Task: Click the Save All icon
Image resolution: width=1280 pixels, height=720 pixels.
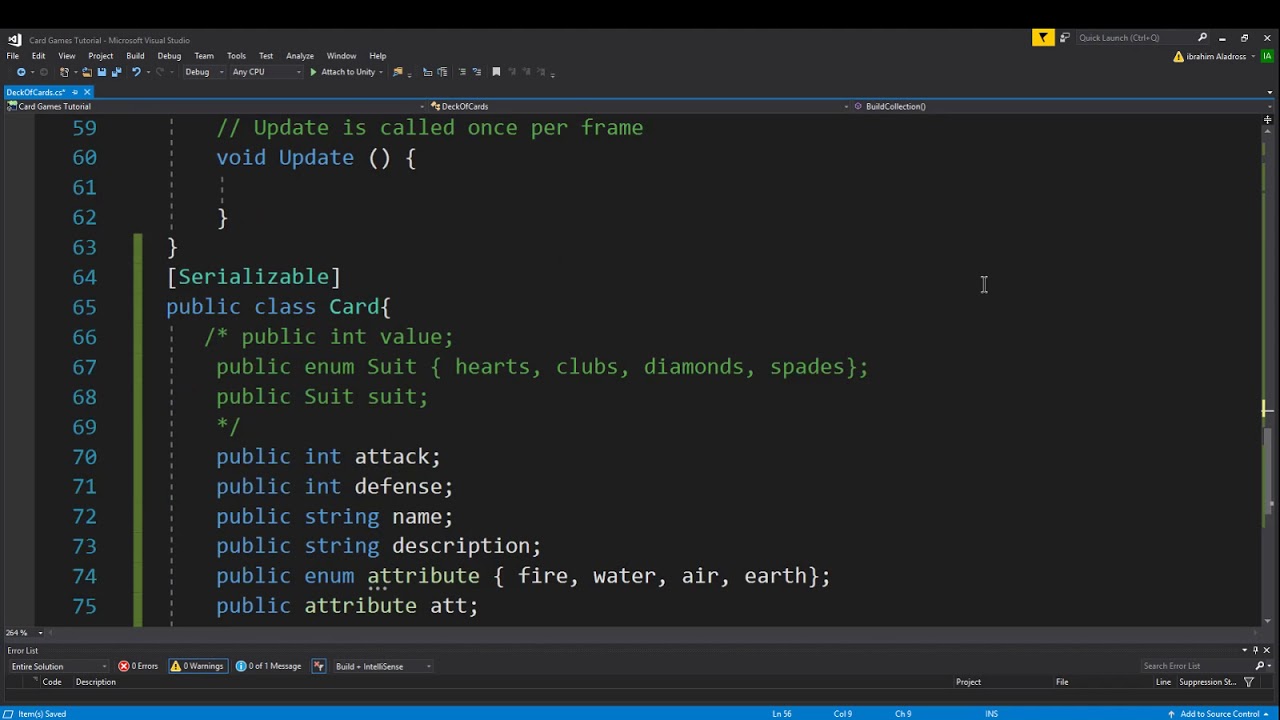Action: pyautogui.click(x=117, y=72)
